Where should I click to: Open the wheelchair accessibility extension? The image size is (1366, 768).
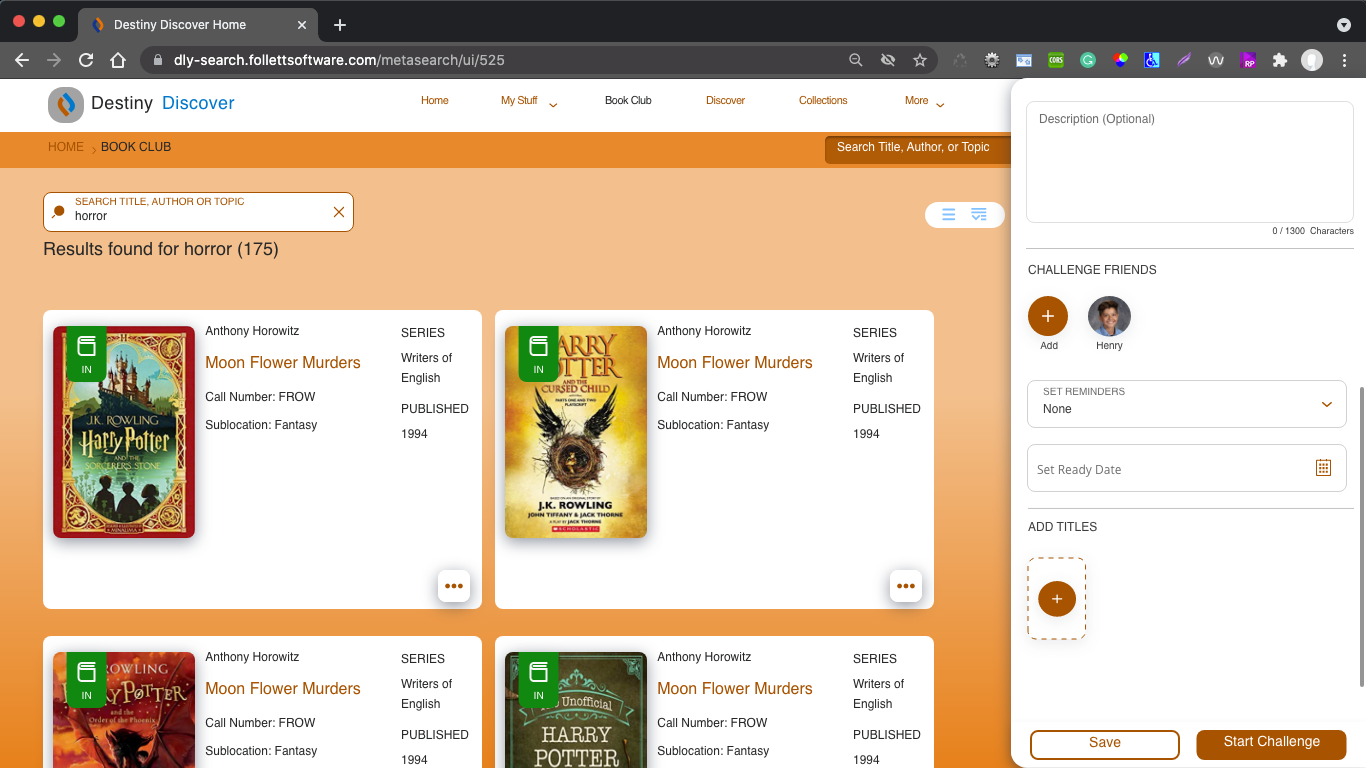(x=1152, y=60)
